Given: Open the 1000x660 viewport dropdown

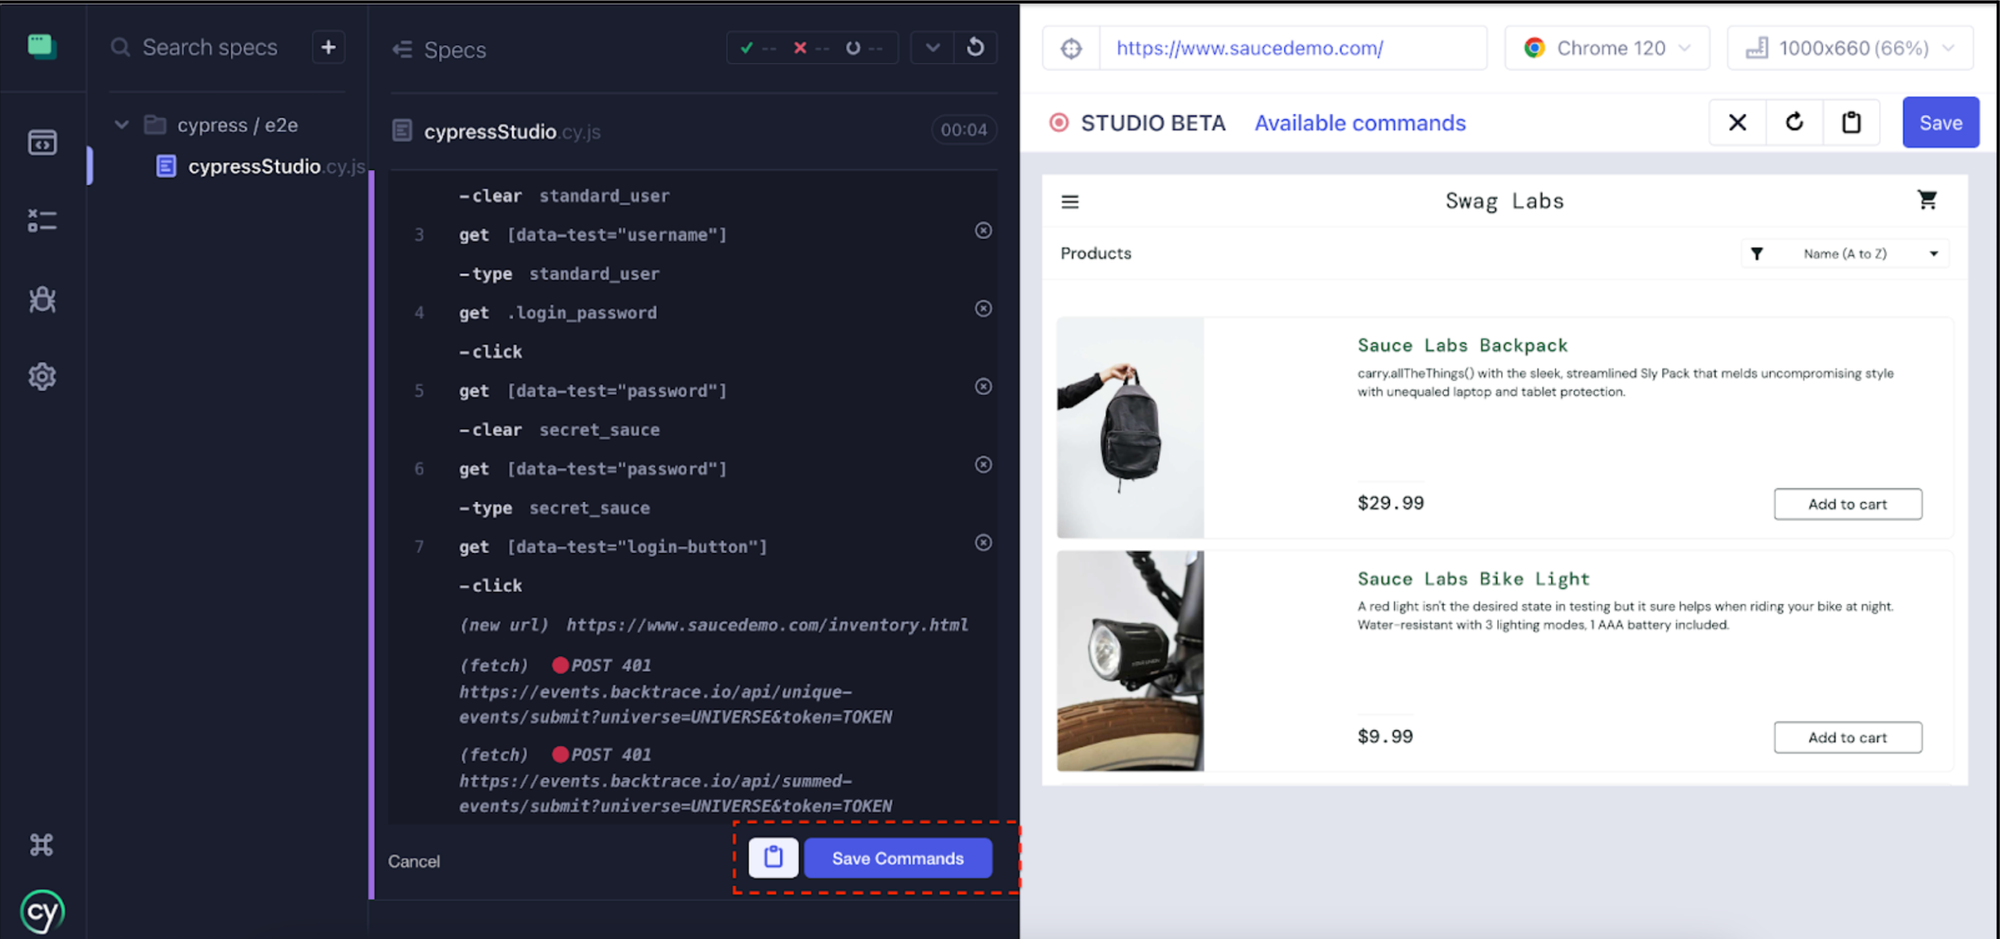Looking at the screenshot, I should pos(1850,48).
